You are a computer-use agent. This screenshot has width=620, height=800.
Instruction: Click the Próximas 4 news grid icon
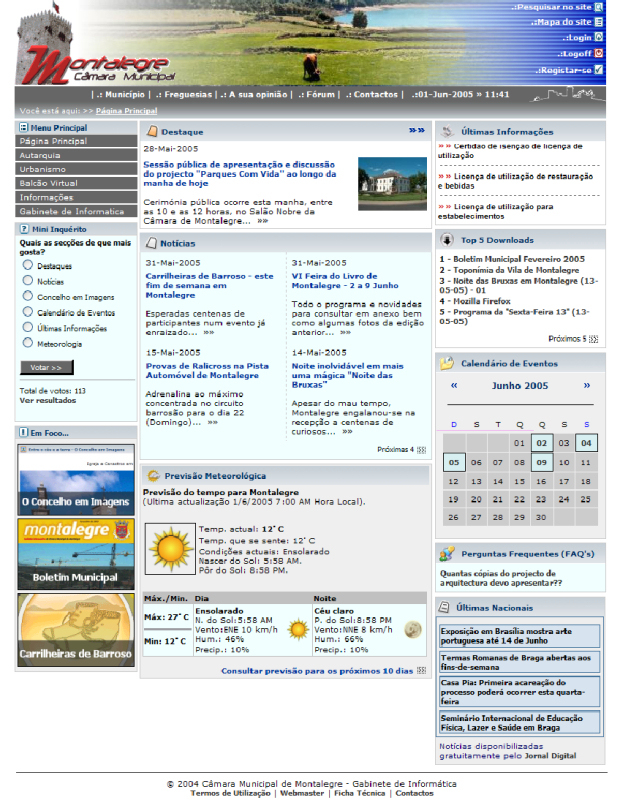(x=421, y=449)
